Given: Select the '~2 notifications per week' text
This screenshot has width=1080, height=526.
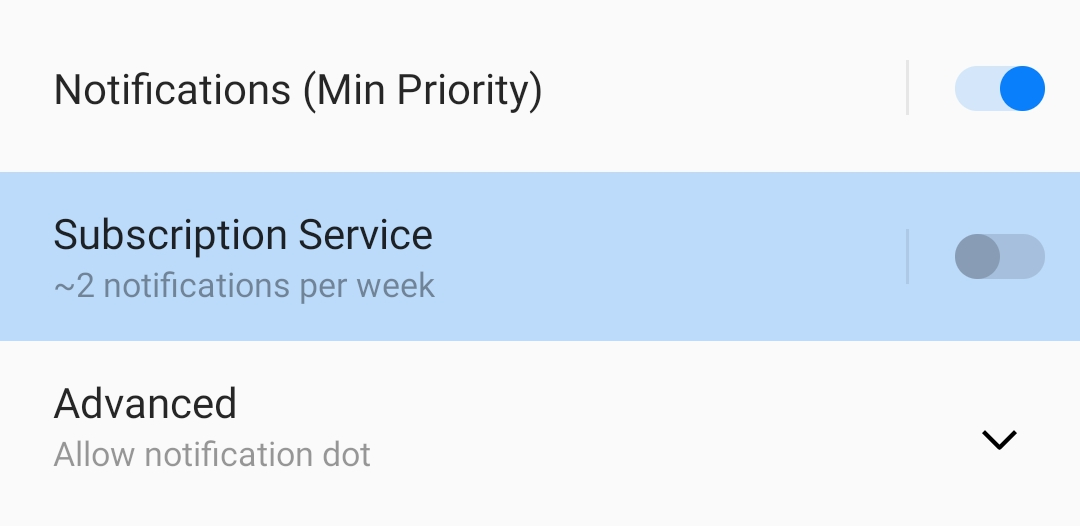Looking at the screenshot, I should pyautogui.click(x=244, y=286).
